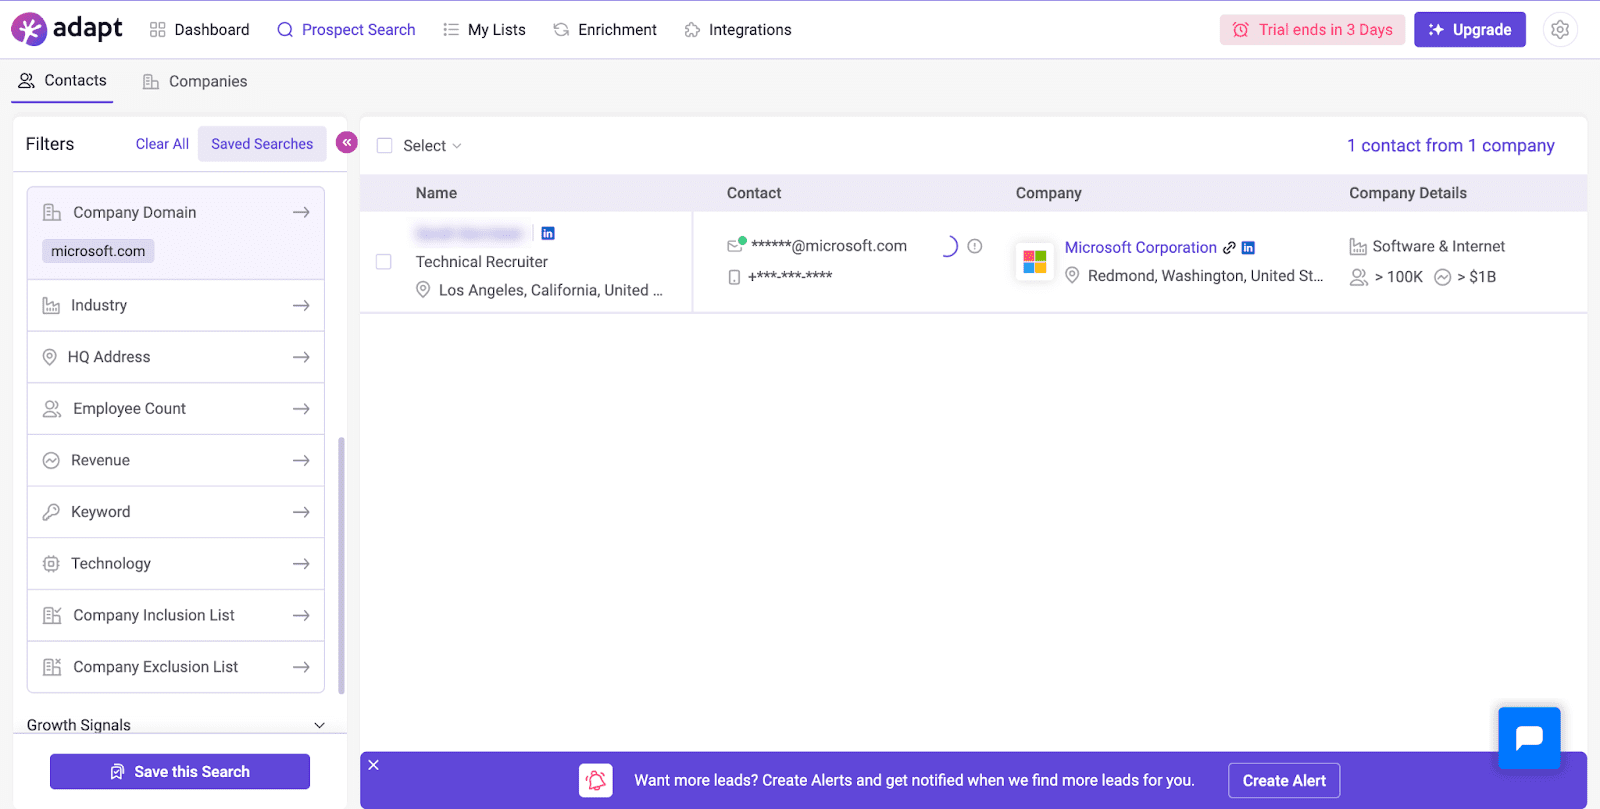The image size is (1600, 809).
Task: Expand the Employee Count filter
Action: pos(176,408)
